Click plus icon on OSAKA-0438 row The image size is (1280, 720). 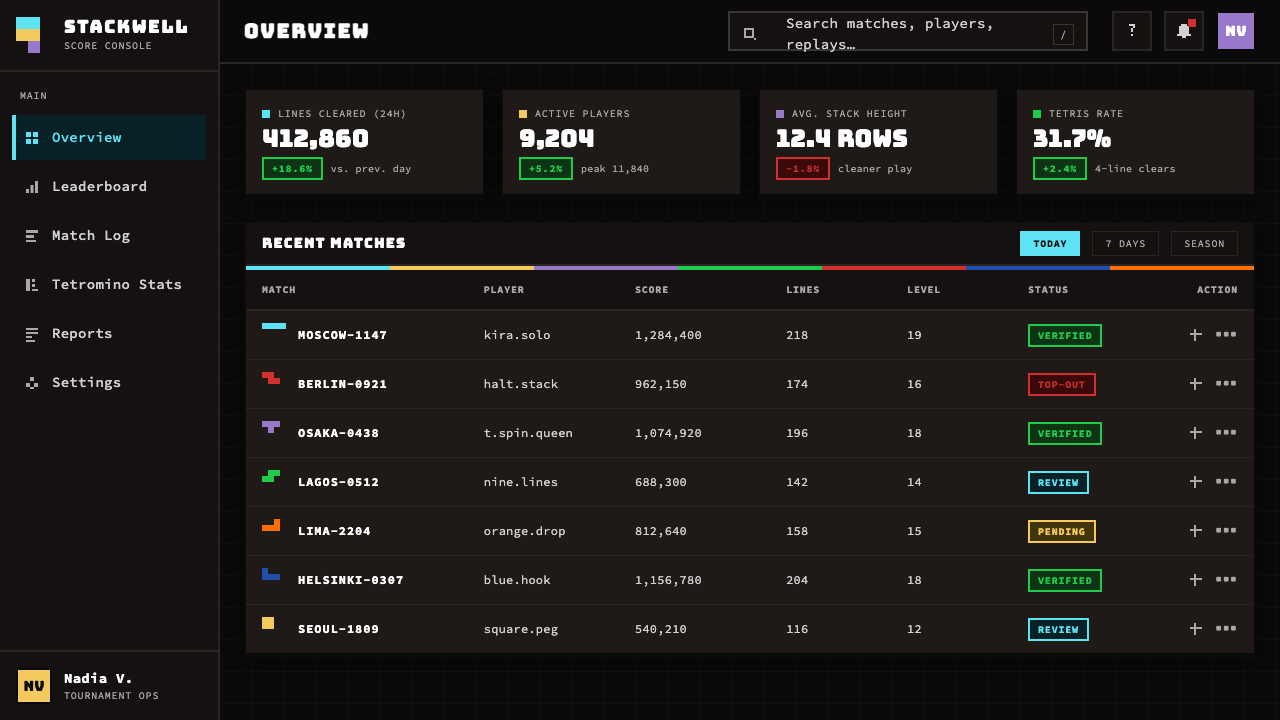coord(1196,433)
